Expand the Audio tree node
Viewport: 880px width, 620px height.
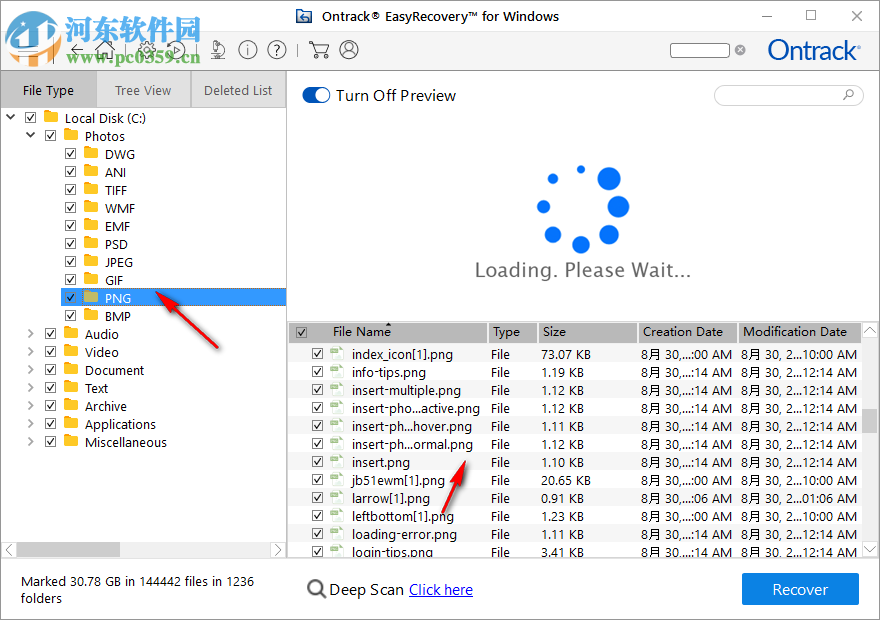[x=30, y=333]
